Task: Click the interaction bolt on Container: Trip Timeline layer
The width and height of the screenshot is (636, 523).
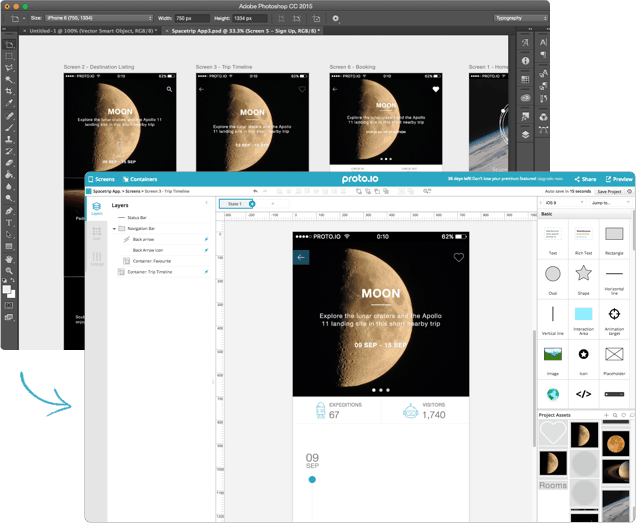Action: coord(206,271)
